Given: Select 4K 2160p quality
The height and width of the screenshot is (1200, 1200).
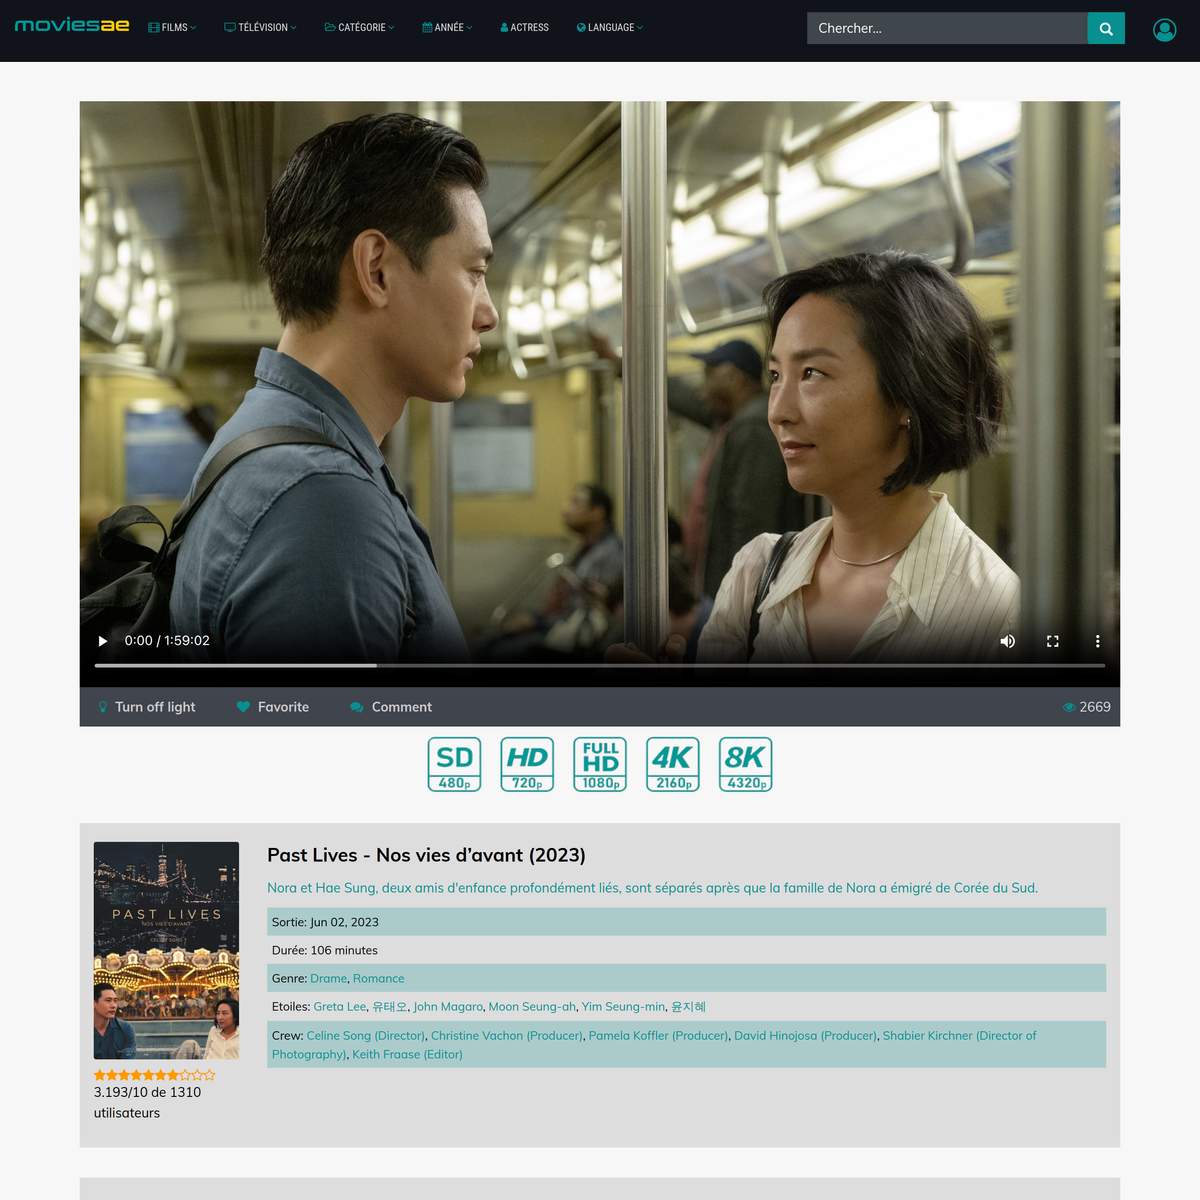Looking at the screenshot, I should [x=673, y=765].
